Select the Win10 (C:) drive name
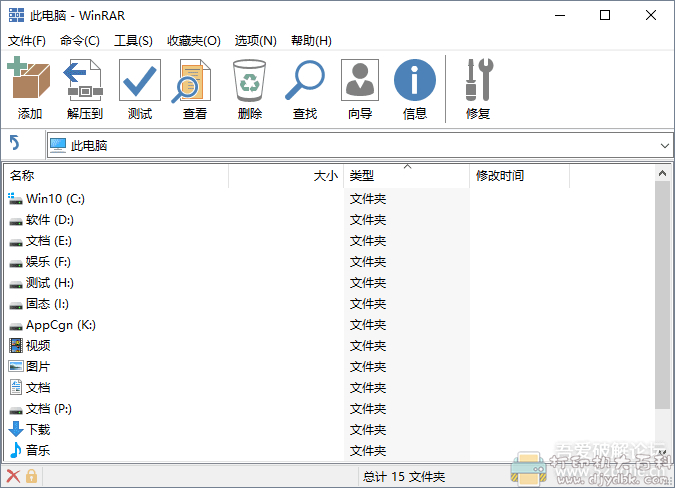675x488 pixels. click(55, 198)
